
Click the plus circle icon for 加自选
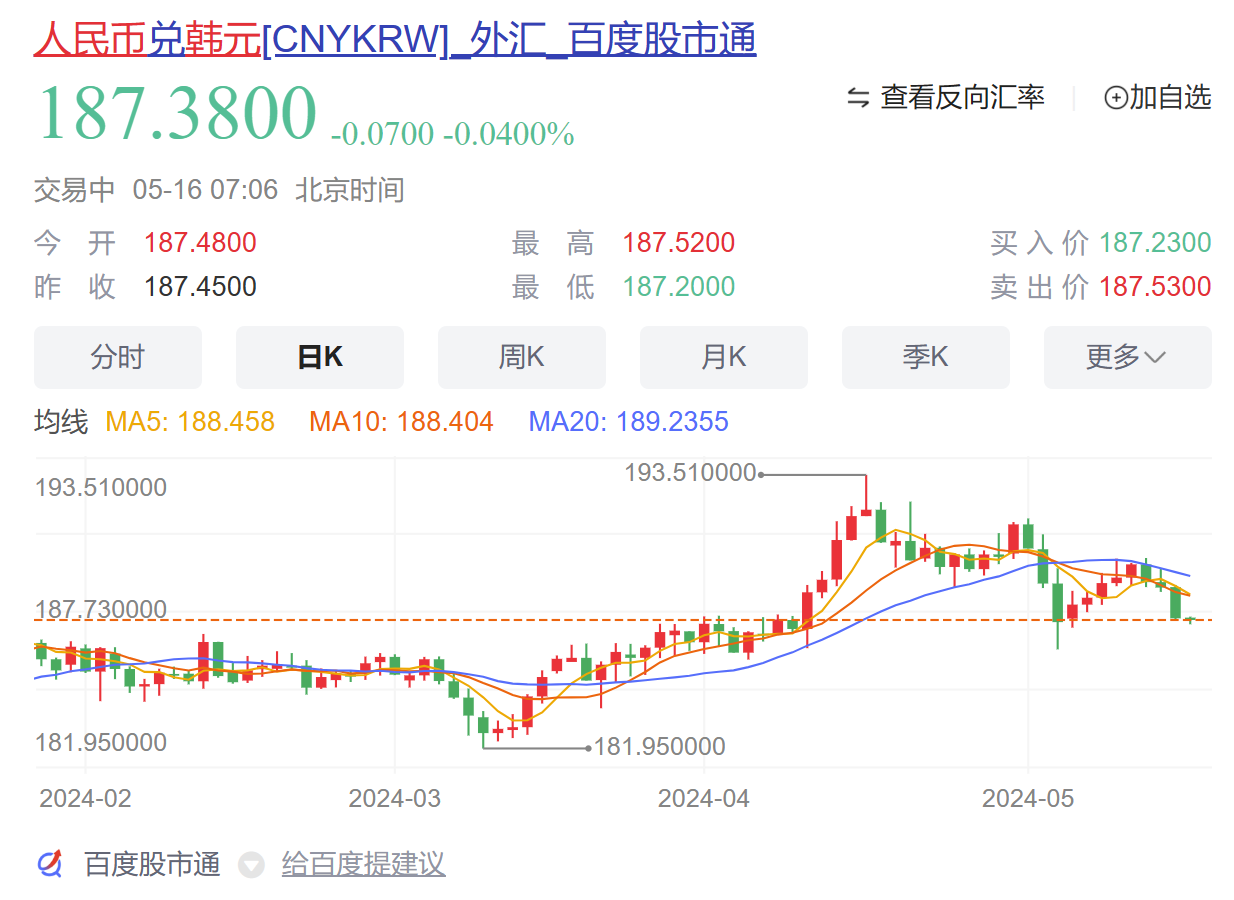pyautogui.click(x=1115, y=97)
